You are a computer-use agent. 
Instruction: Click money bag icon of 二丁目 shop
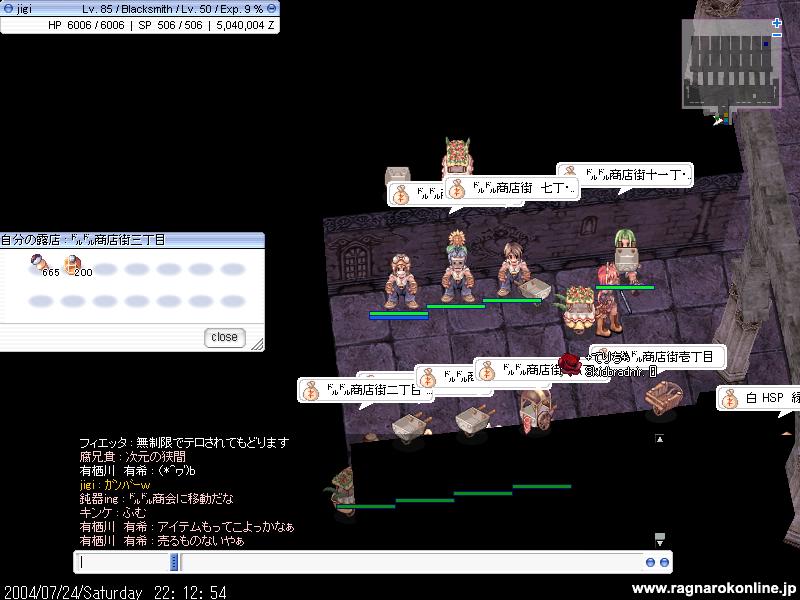tap(309, 391)
